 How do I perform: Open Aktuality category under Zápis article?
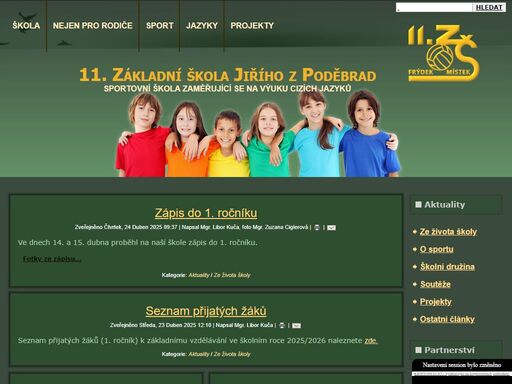(199, 275)
